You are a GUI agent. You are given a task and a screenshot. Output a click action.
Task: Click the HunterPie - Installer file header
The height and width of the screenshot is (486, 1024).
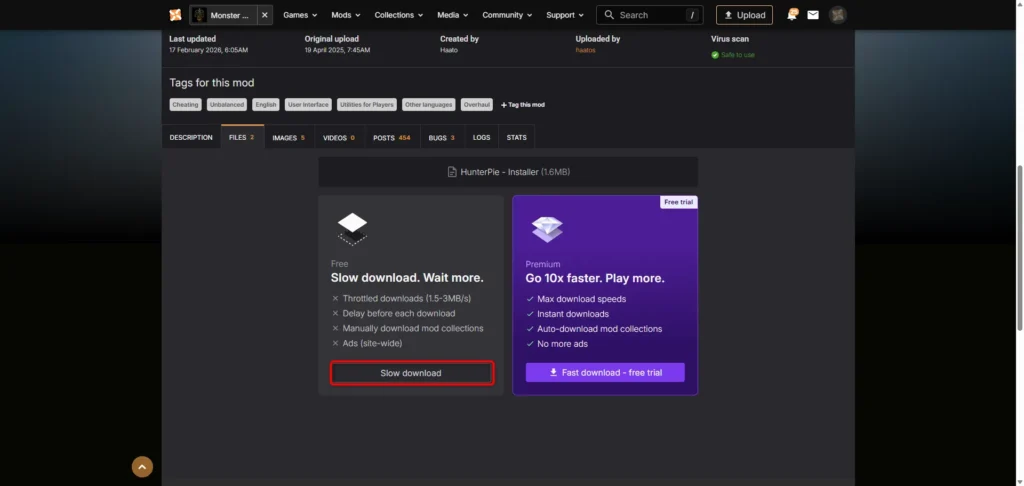click(x=508, y=172)
